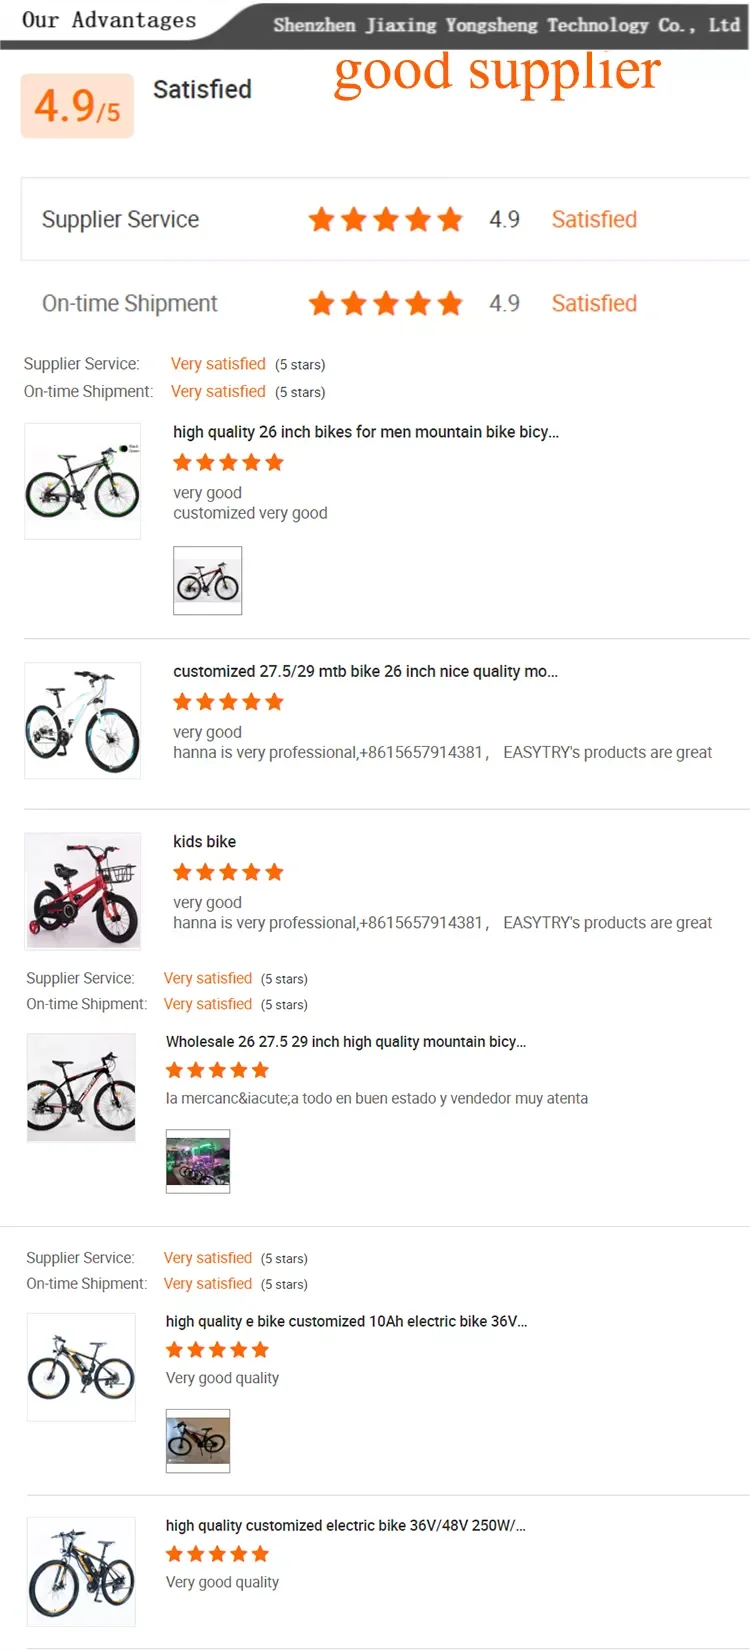Click the Shenzhen Jiaxing Yongsheng company name
Screen dimensions: 750x1650
tap(506, 25)
